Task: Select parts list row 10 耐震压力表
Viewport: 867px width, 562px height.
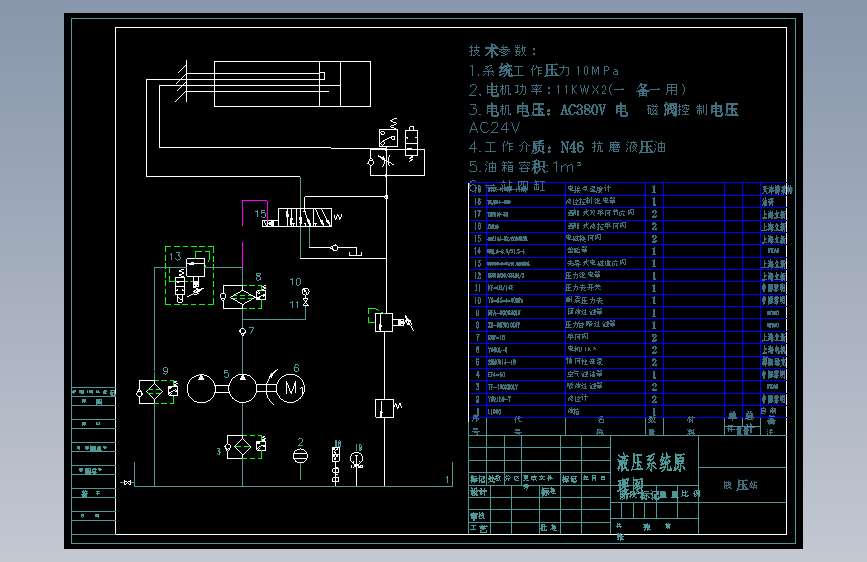Action: (628, 300)
